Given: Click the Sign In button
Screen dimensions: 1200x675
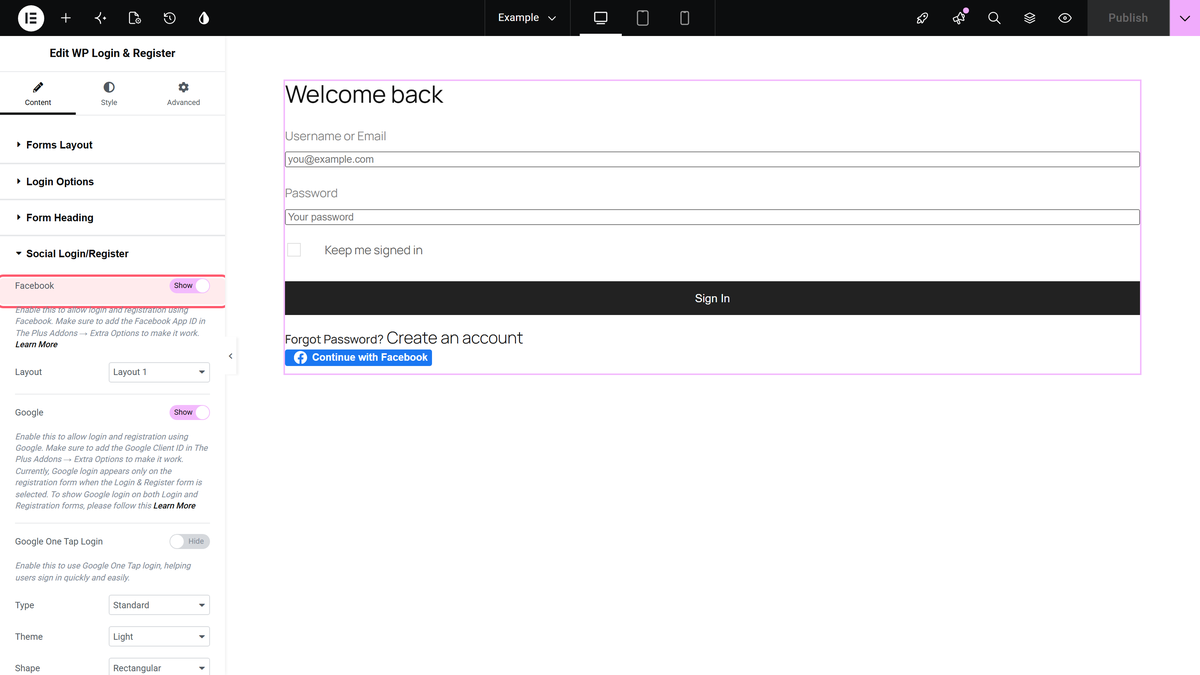Looking at the screenshot, I should click(712, 298).
